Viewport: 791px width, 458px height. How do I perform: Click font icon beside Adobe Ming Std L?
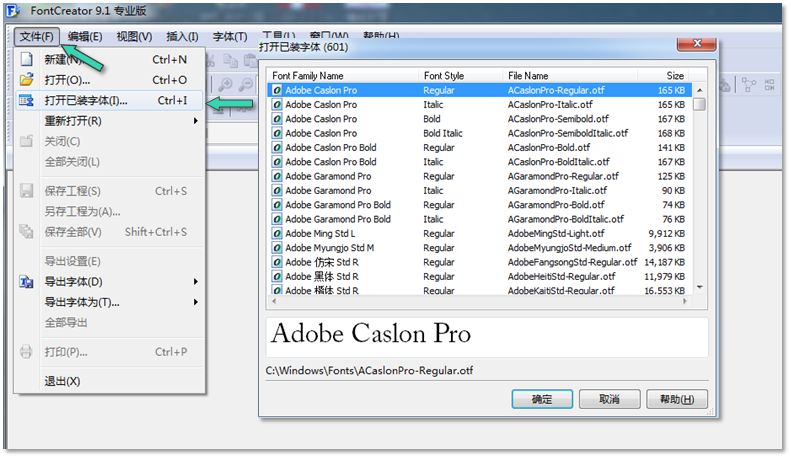tap(277, 234)
